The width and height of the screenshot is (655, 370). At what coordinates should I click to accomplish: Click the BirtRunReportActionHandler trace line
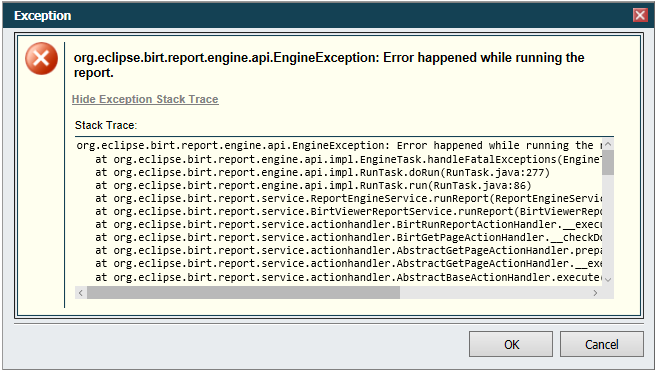pyautogui.click(x=348, y=224)
